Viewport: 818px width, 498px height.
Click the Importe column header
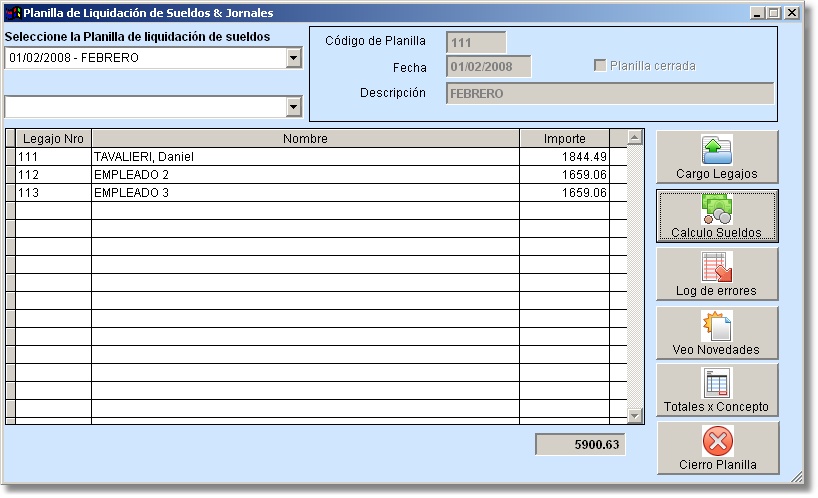[x=564, y=139]
